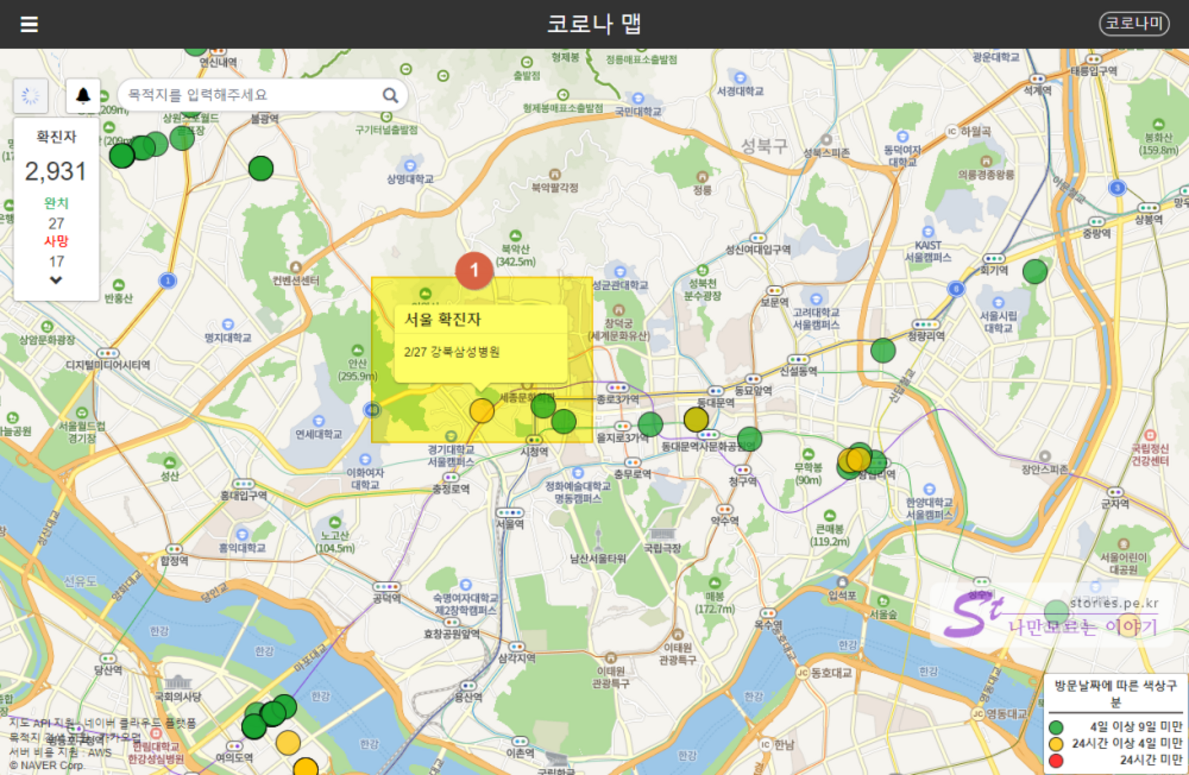The image size is (1189, 775).
Task: Open the NAVER Corp. copyright link
Action: click(x=46, y=765)
